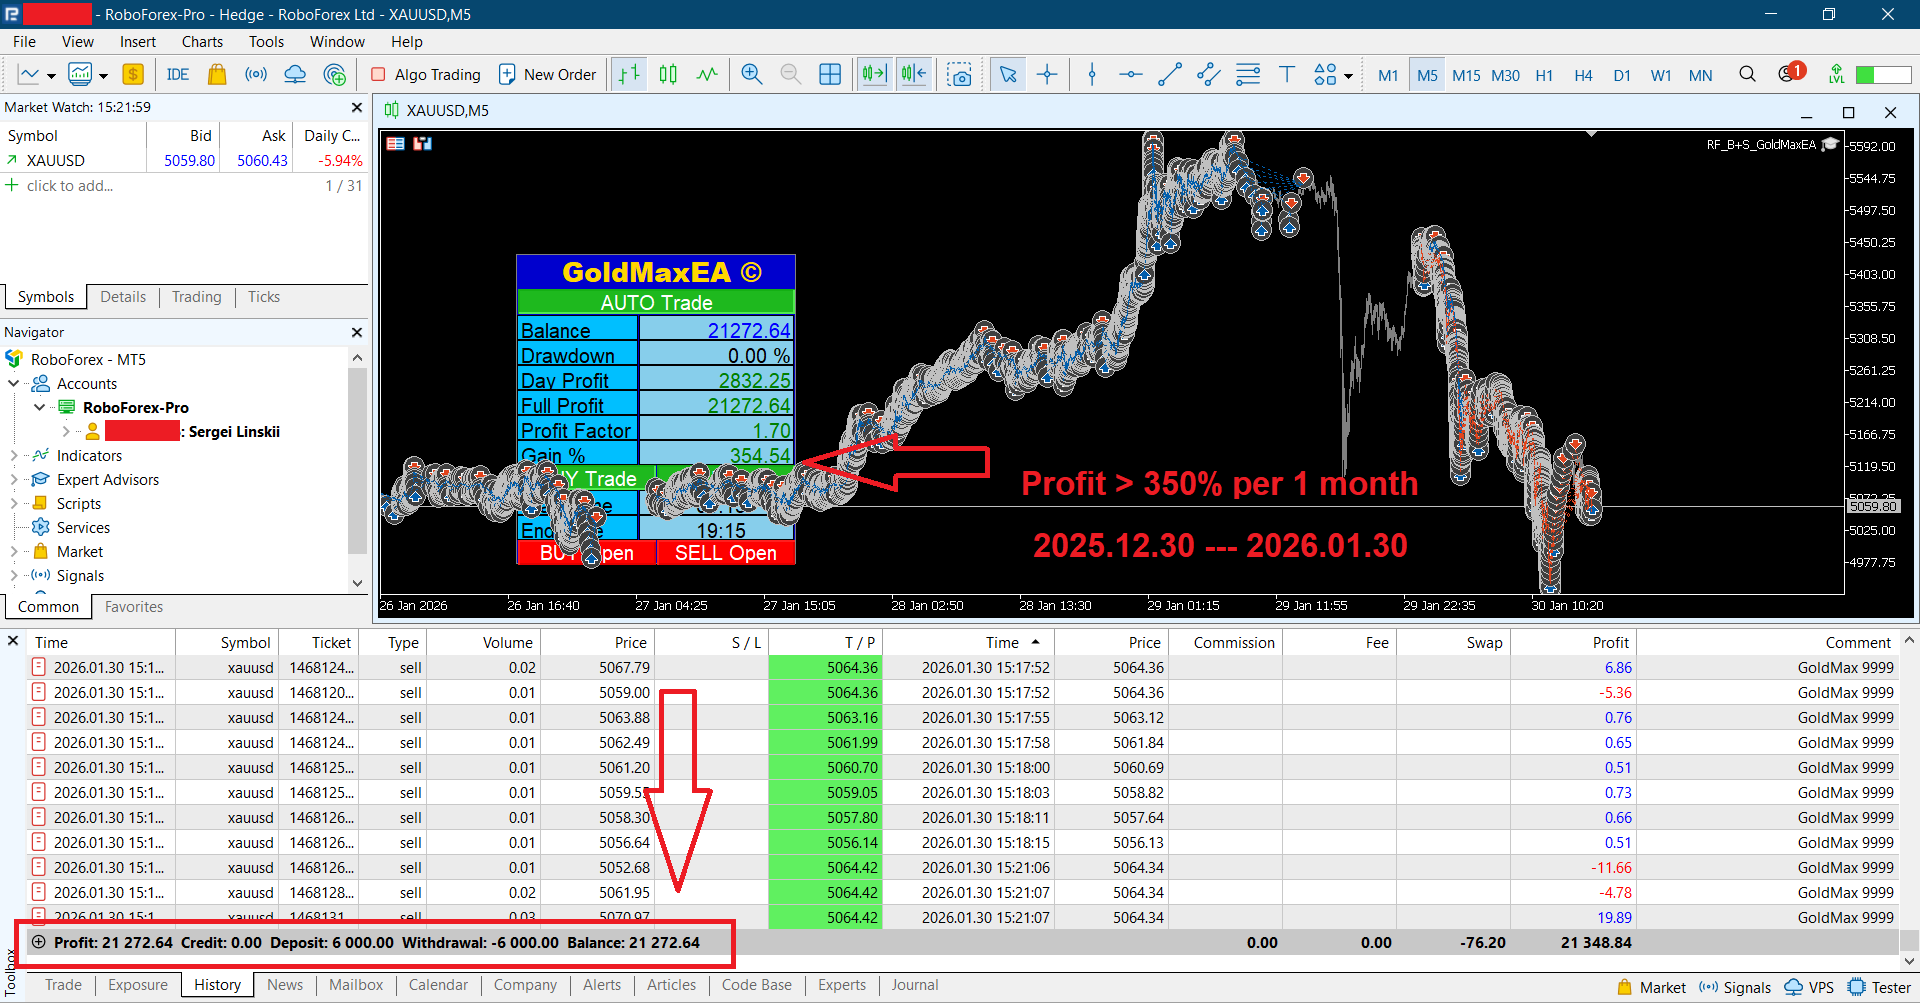
Task: Open the Services item in Navigator
Action: click(83, 527)
